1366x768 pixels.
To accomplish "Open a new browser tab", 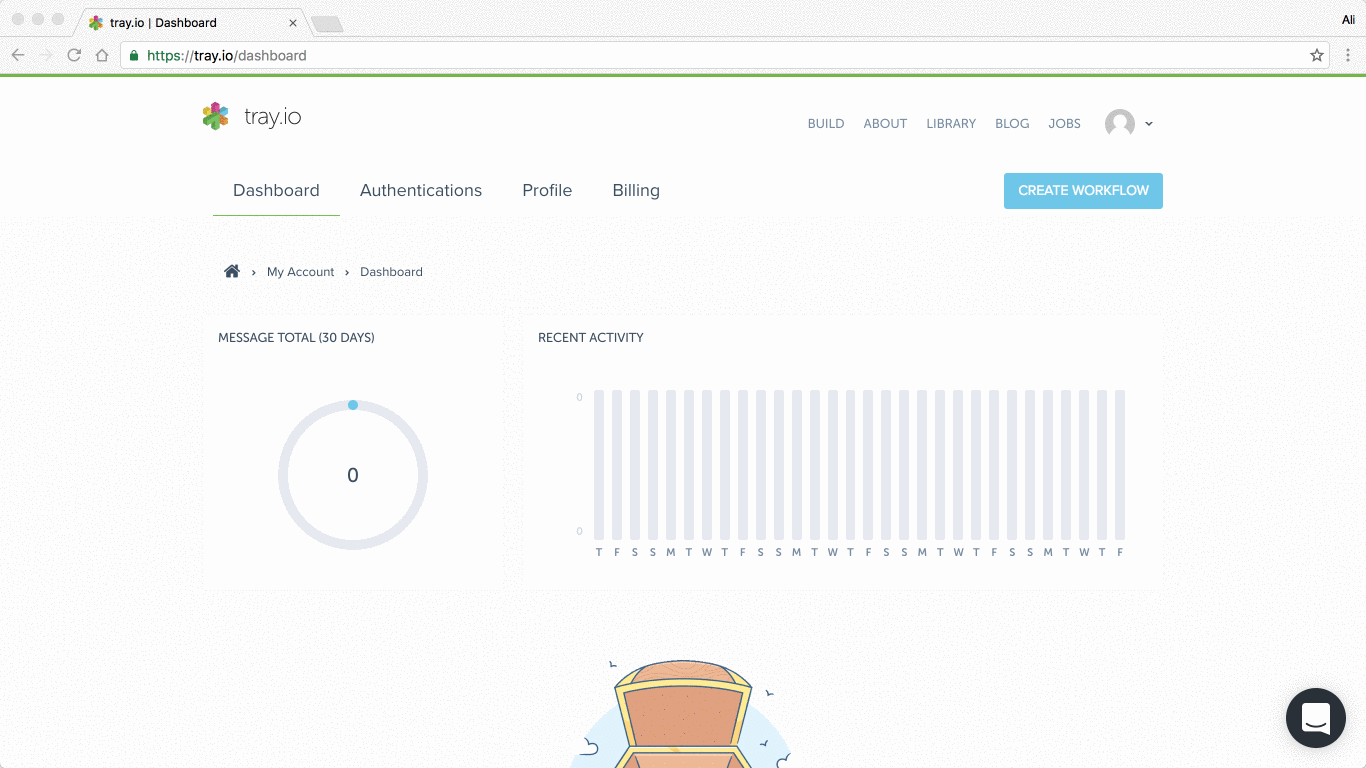I will [327, 24].
